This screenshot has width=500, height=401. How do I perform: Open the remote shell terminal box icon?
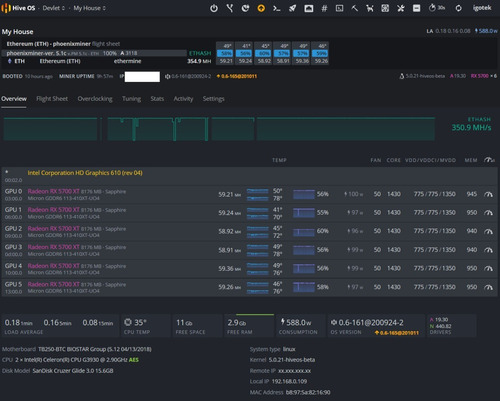pyautogui.click(x=339, y=8)
